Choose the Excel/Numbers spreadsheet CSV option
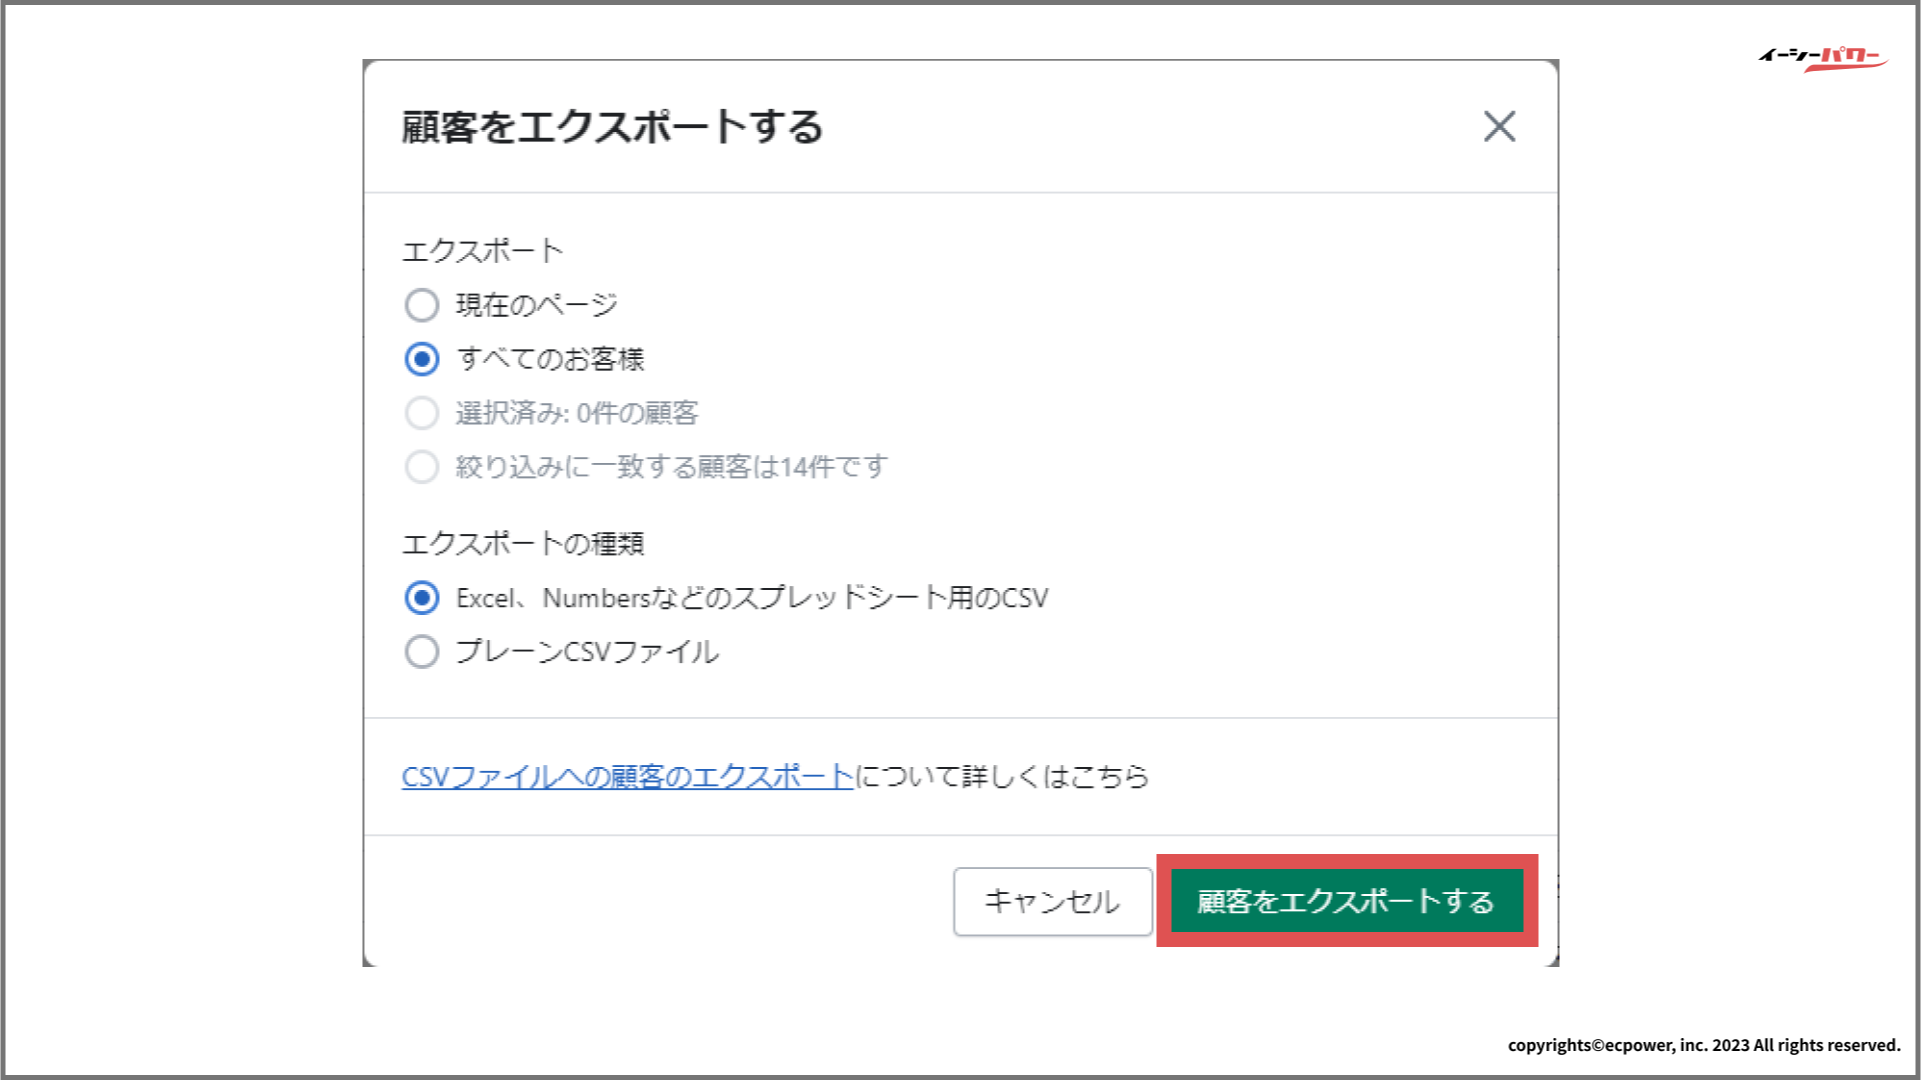The image size is (1921, 1080). 422,598
